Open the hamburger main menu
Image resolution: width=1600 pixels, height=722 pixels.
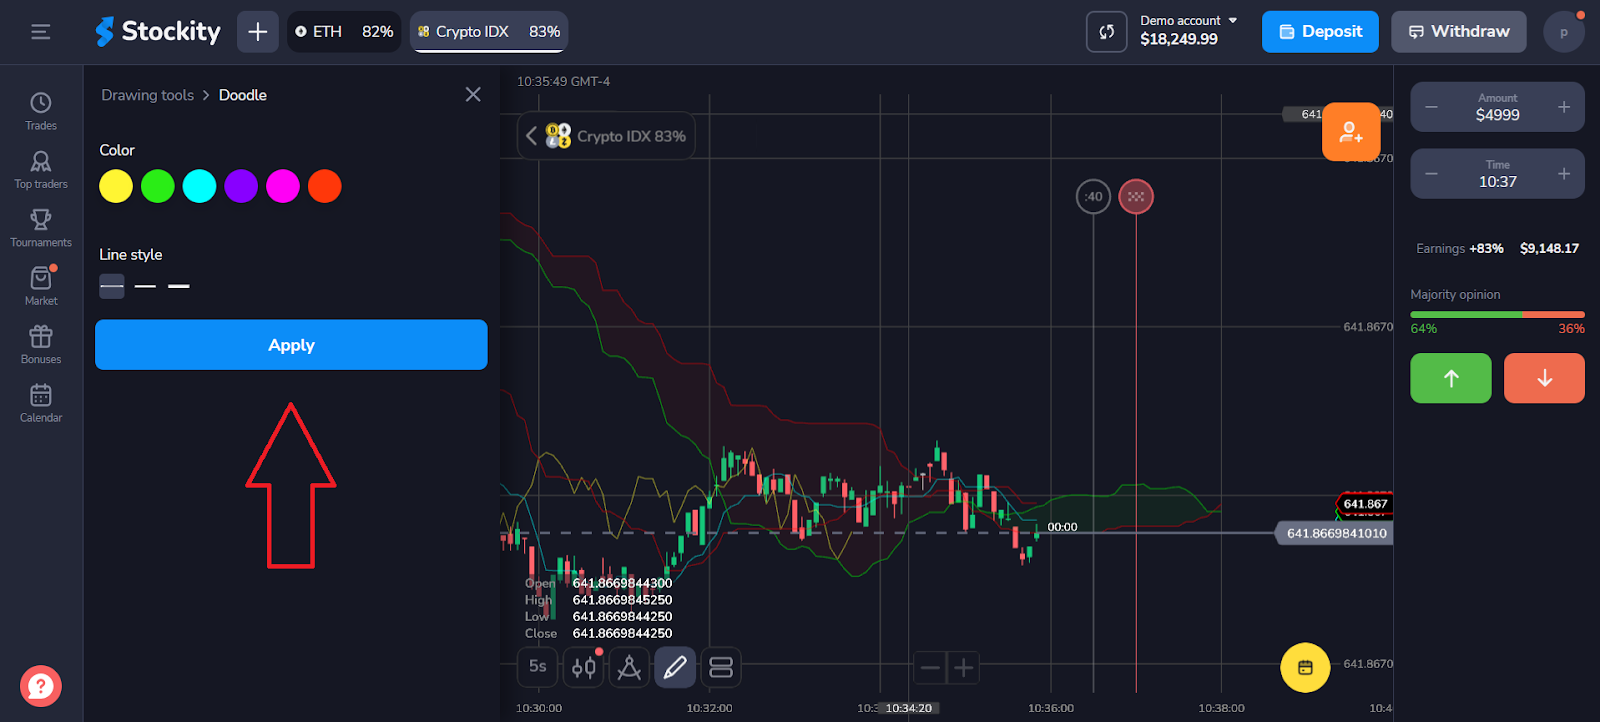pos(41,32)
